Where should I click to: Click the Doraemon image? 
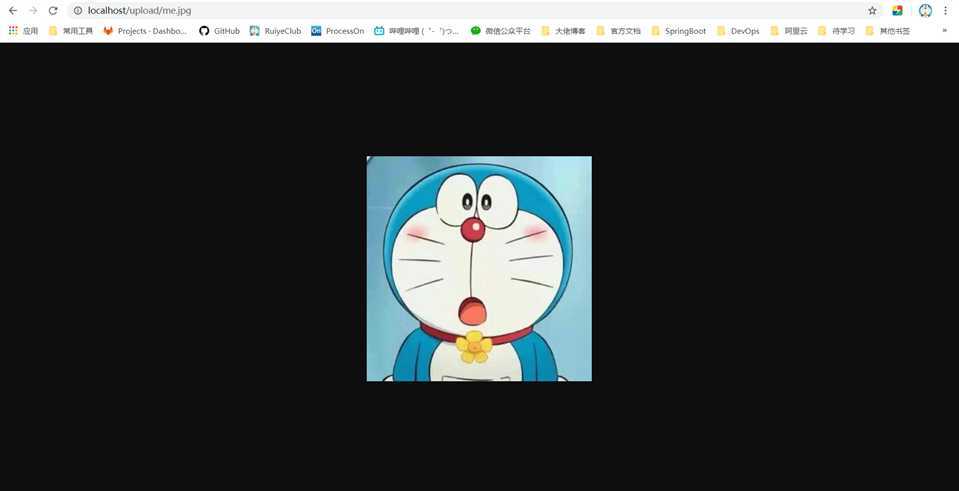(x=479, y=268)
